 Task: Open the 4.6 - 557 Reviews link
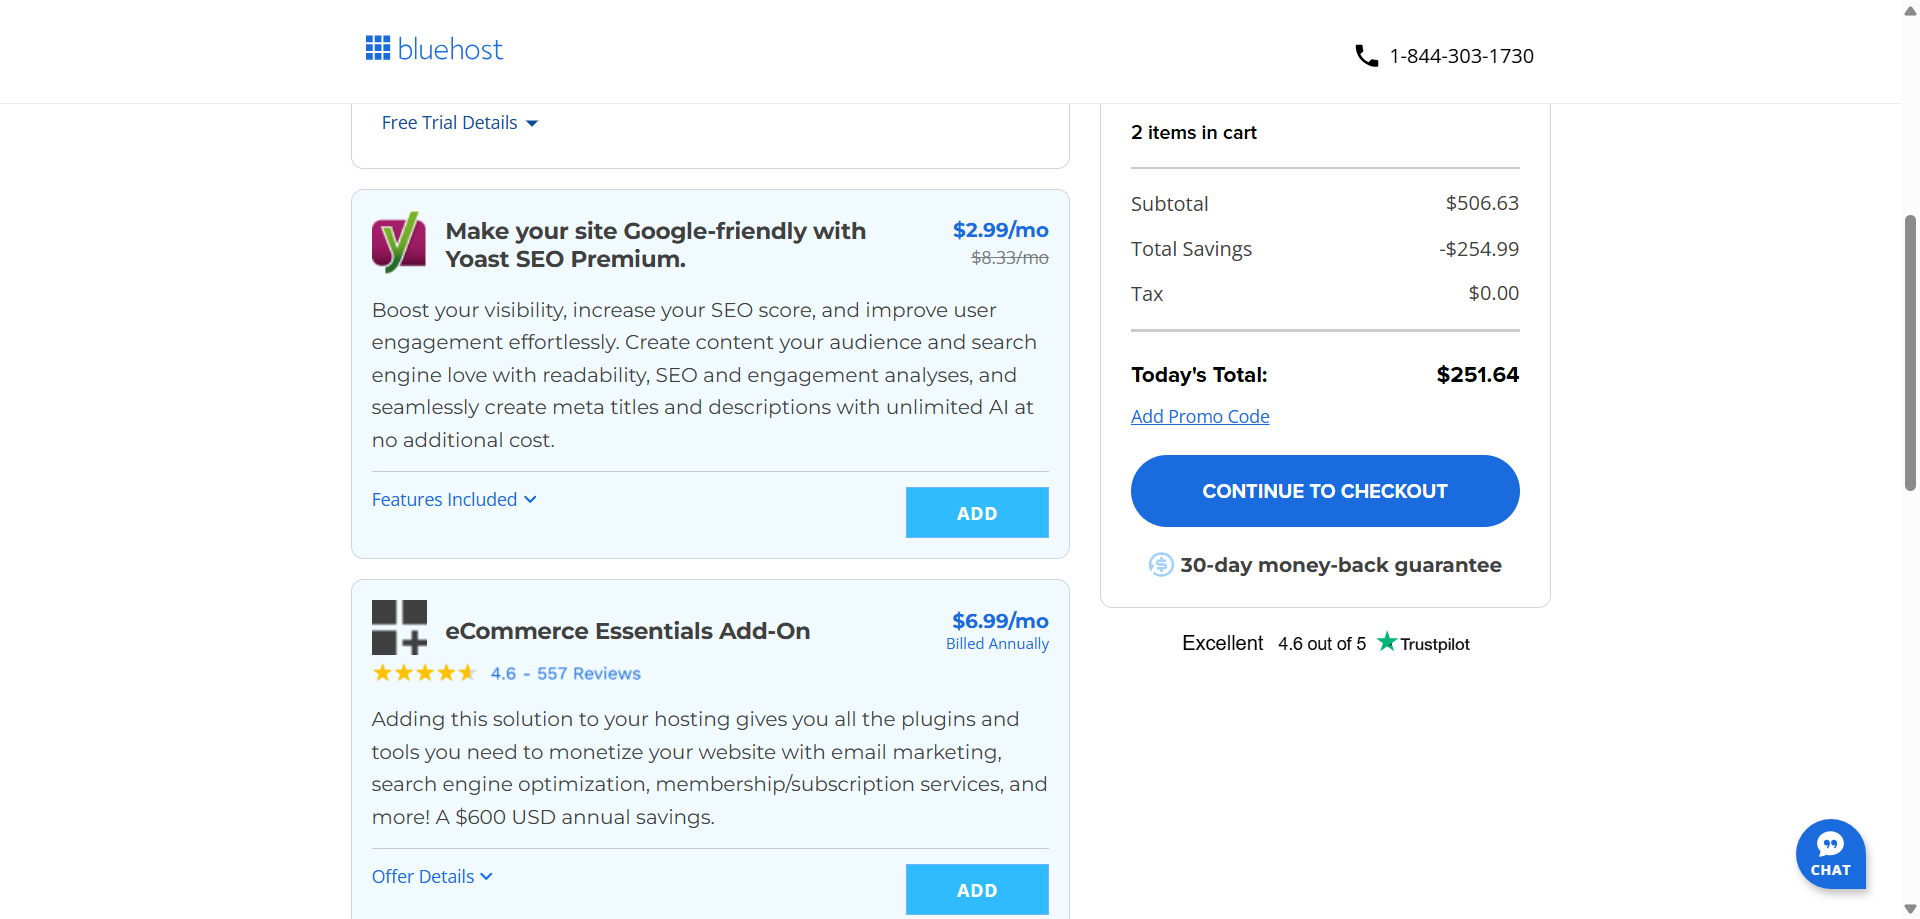tap(566, 674)
